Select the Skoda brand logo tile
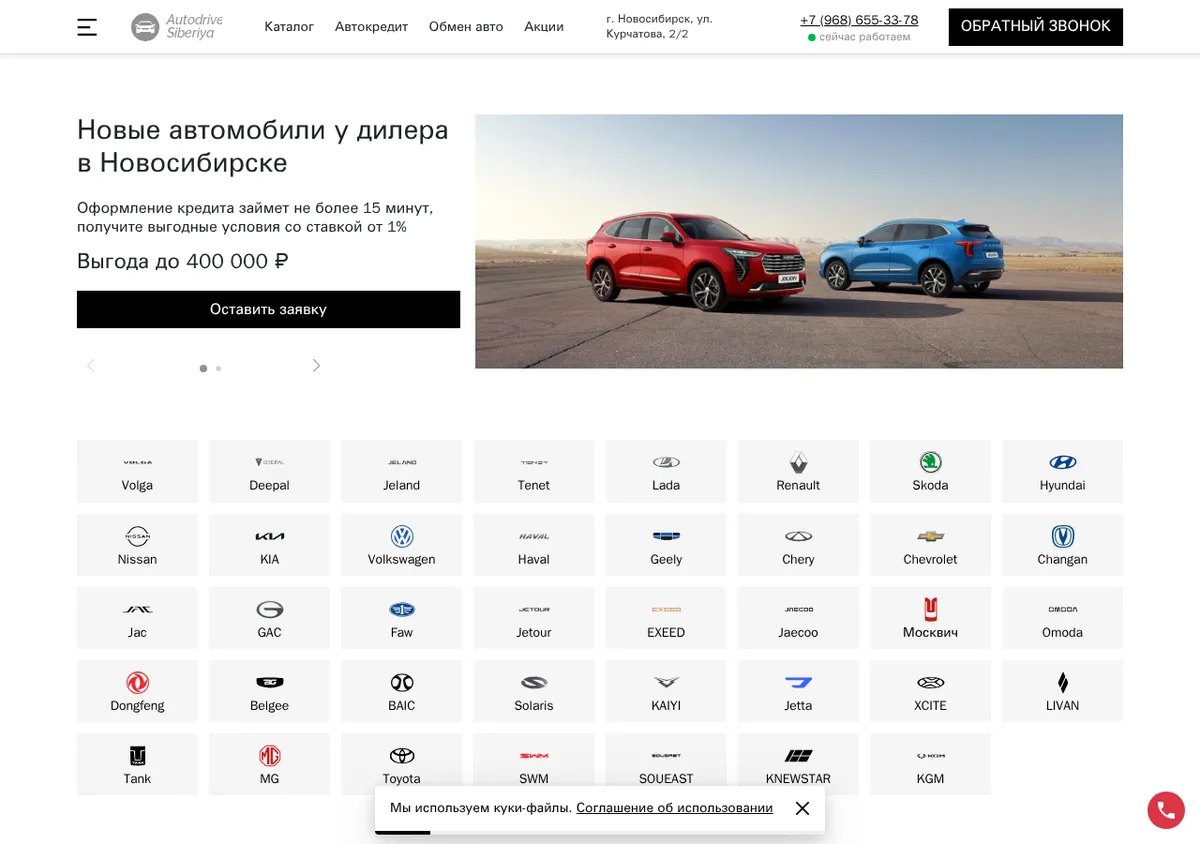 pyautogui.click(x=930, y=471)
